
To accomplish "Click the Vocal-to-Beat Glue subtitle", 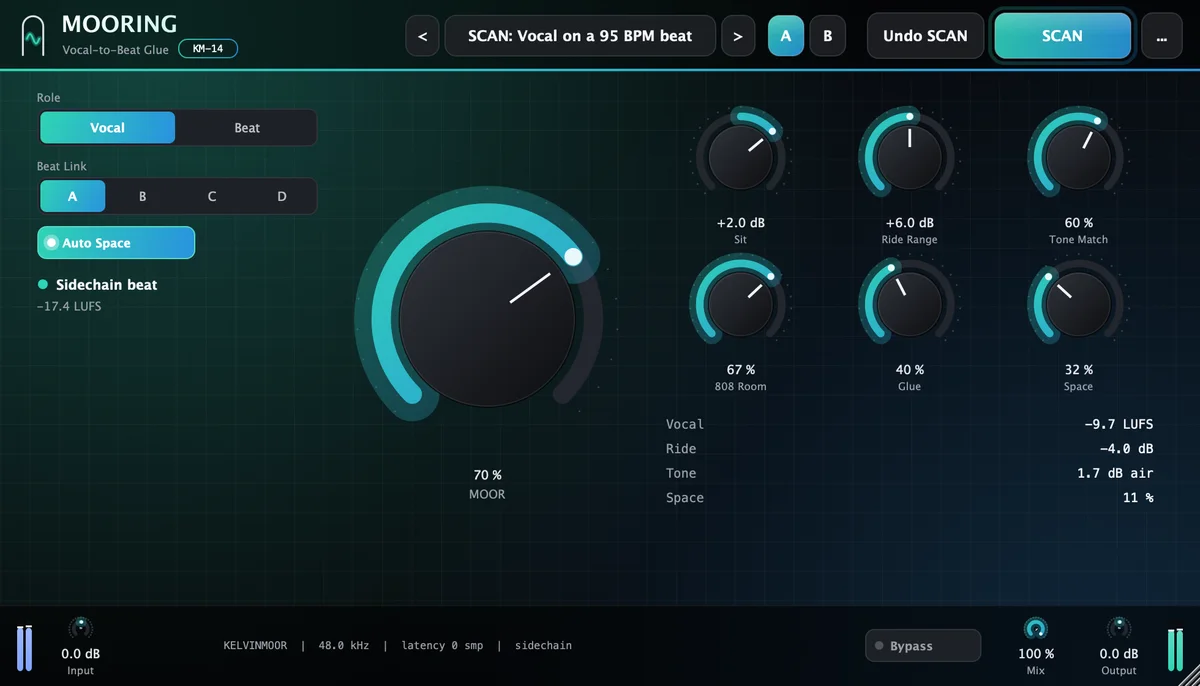I will 115,49.
